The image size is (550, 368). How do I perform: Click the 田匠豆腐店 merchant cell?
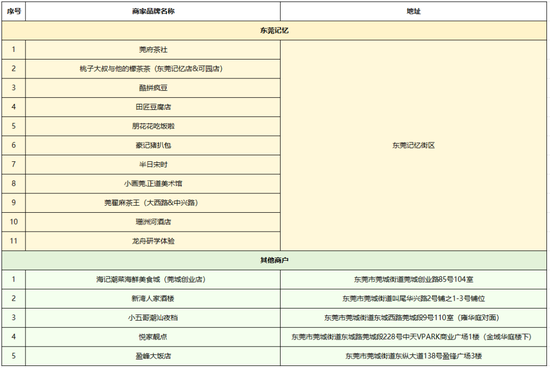(x=153, y=107)
